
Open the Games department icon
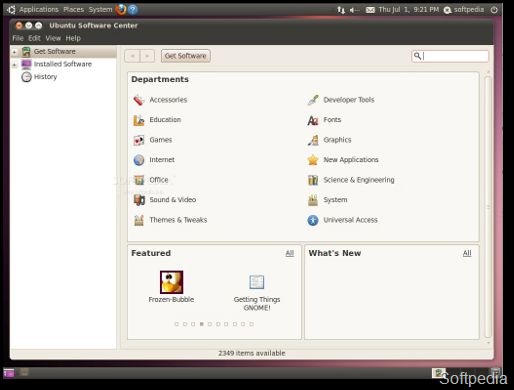[139, 140]
